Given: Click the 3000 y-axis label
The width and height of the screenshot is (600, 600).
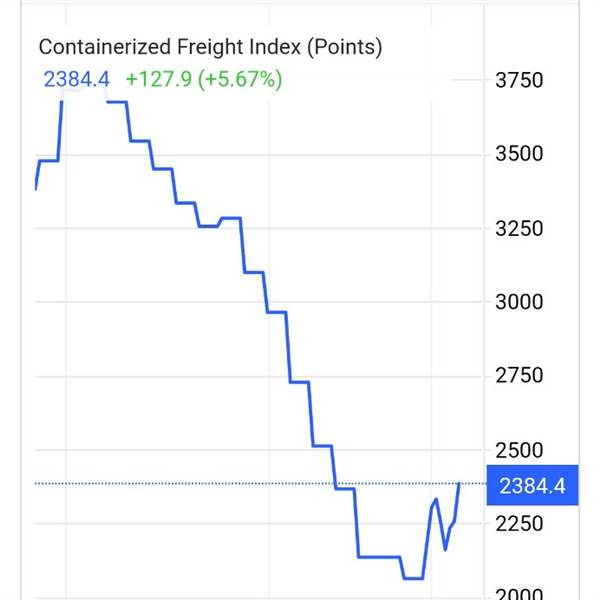Looking at the screenshot, I should pyautogui.click(x=519, y=302).
